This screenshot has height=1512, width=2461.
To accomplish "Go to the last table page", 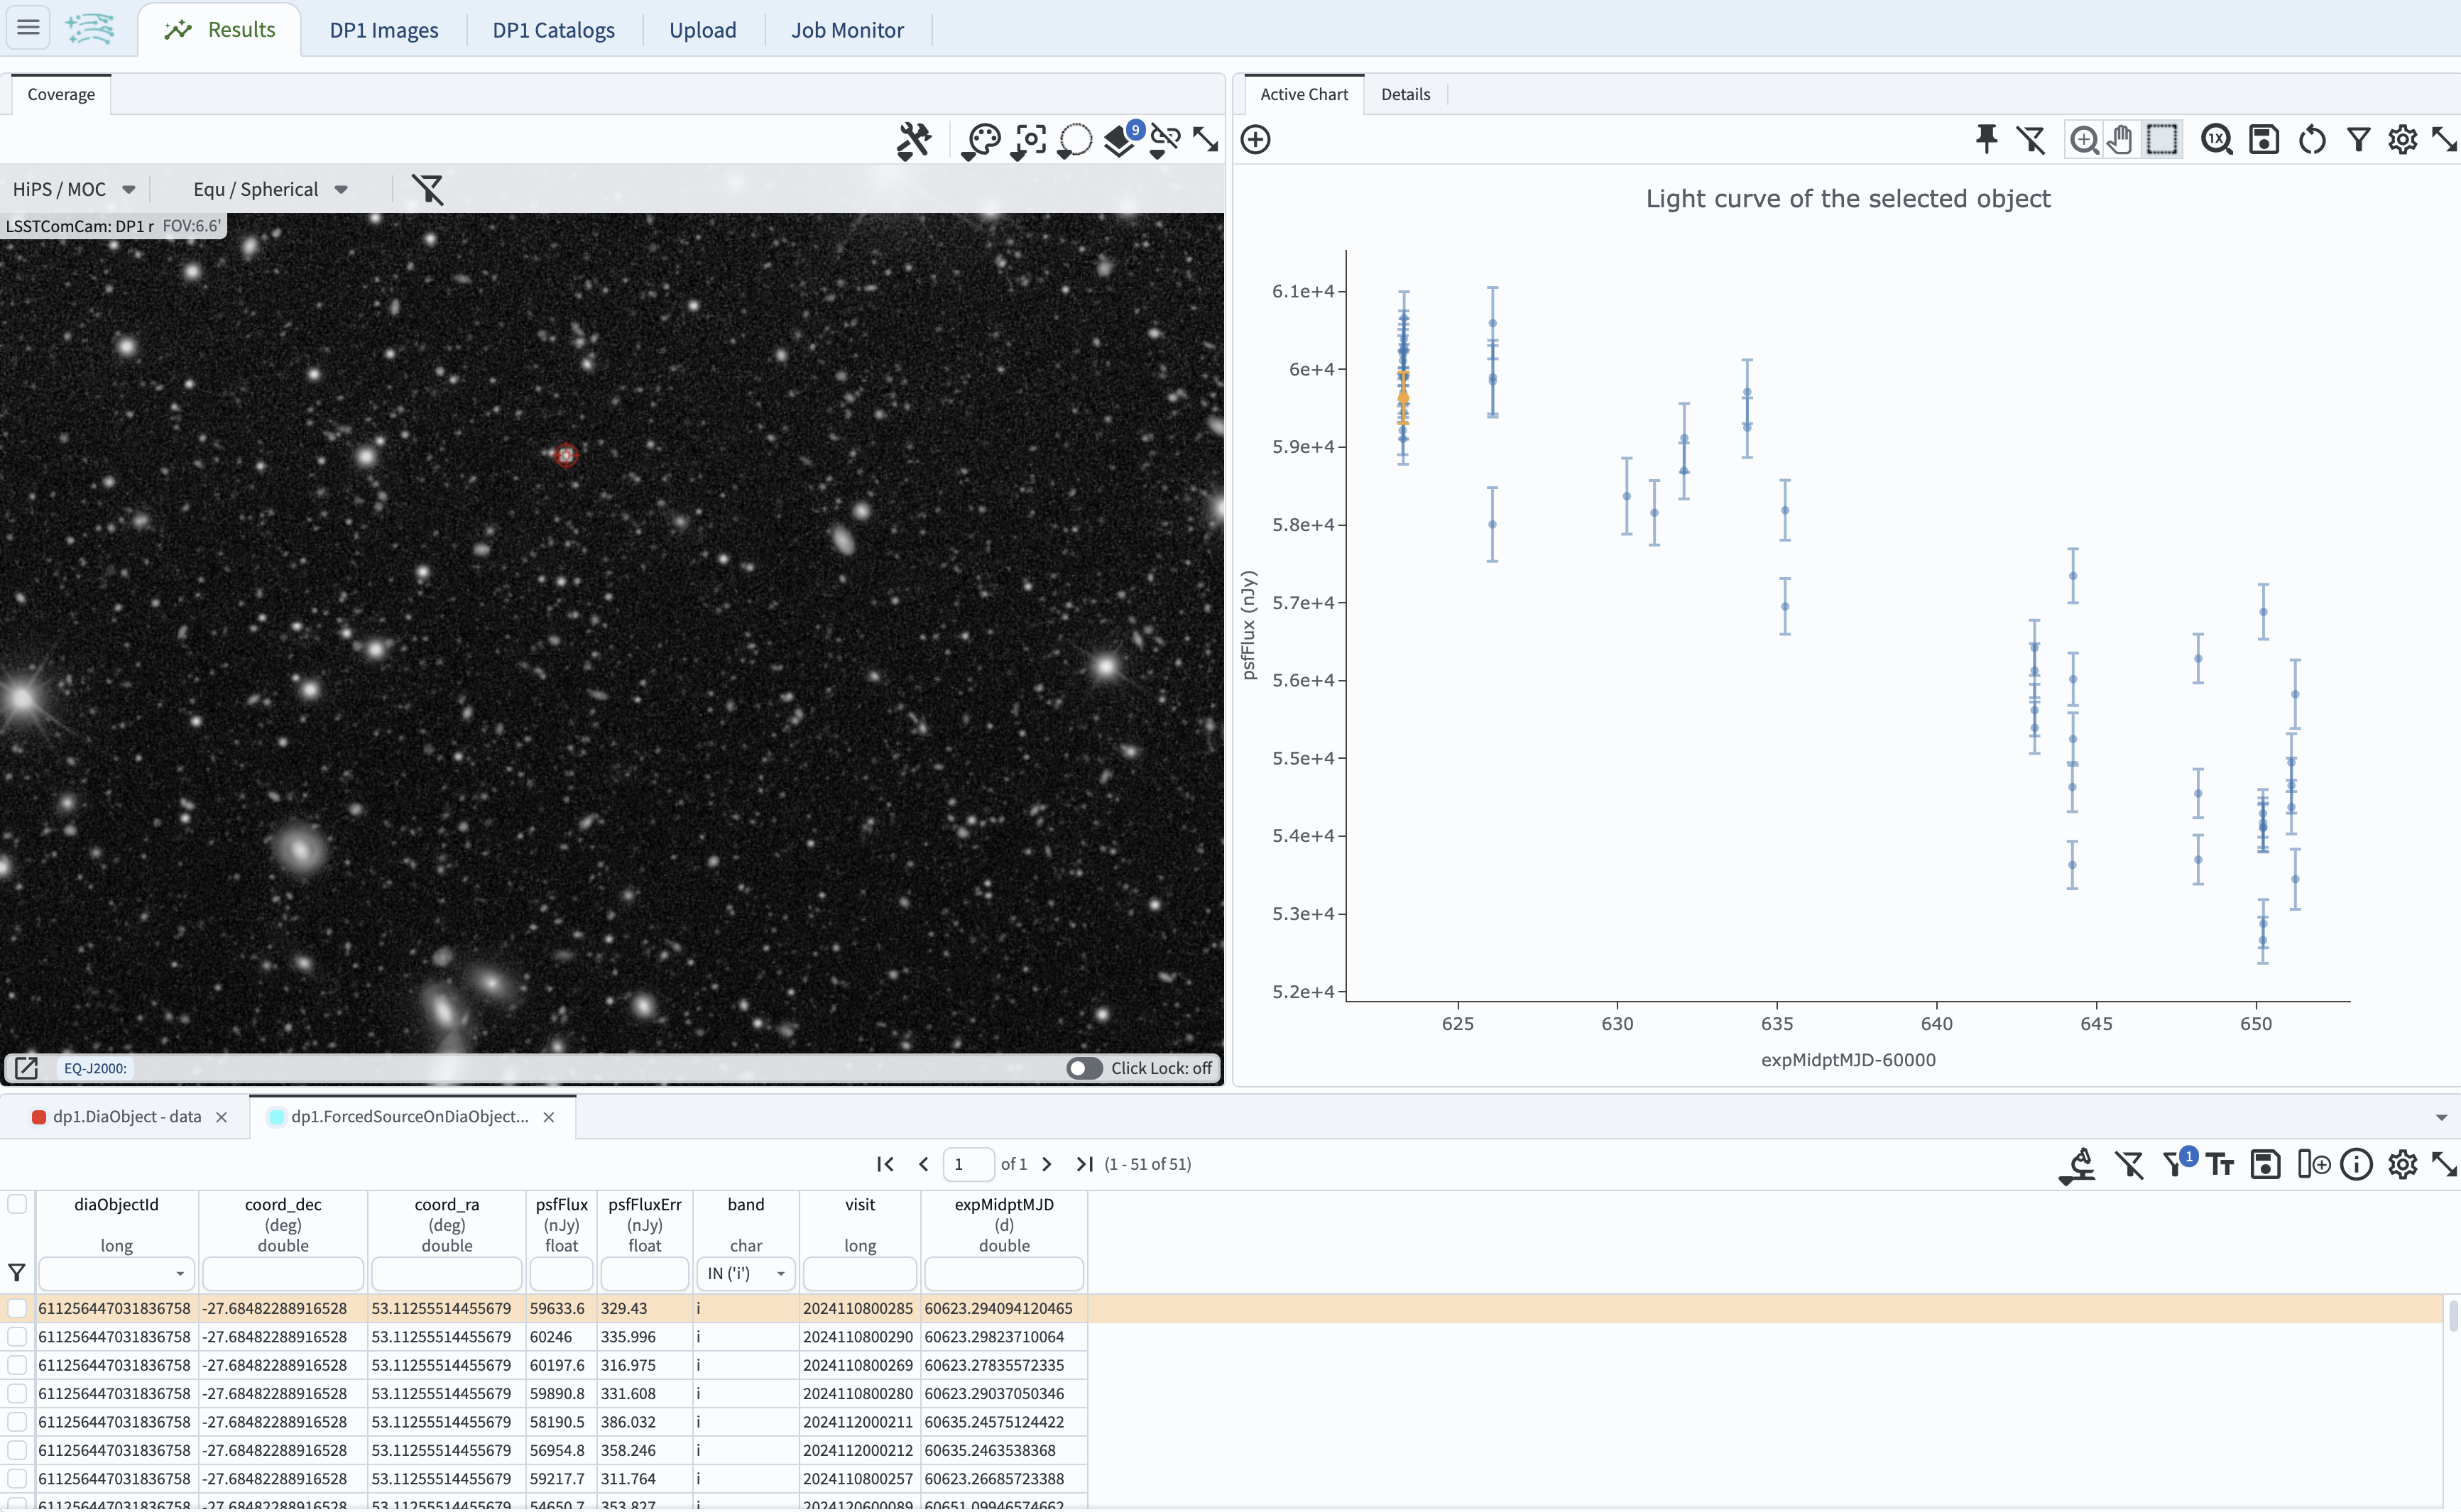I will click(x=1084, y=1164).
